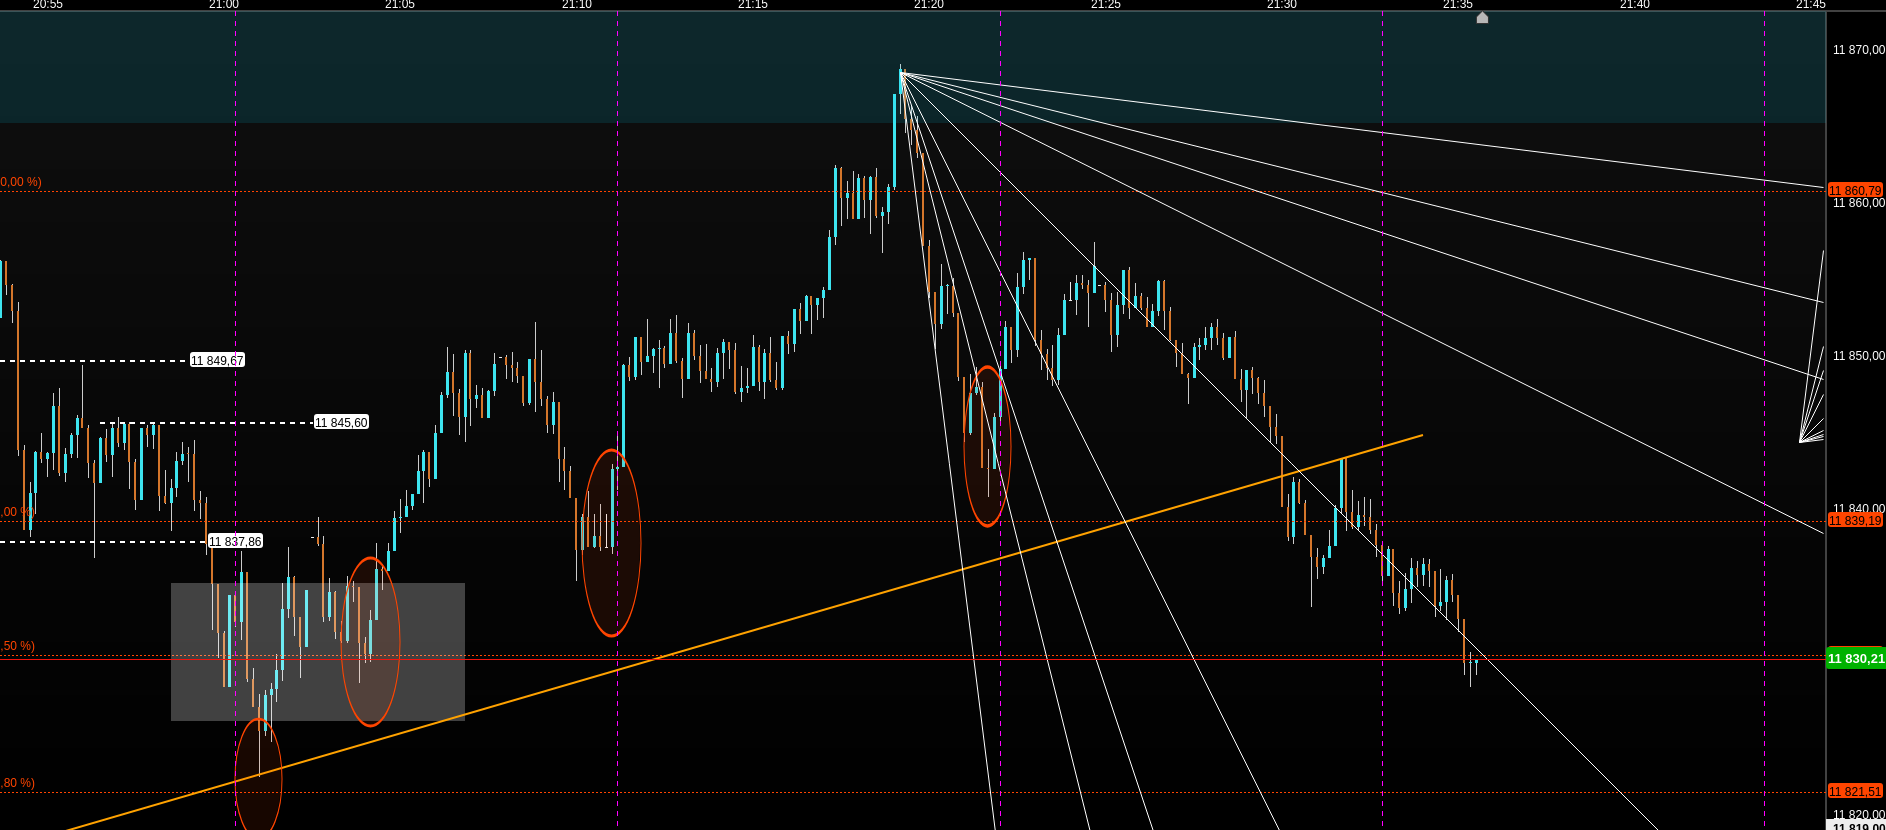
Task: Click the 21:25 time axis label
Action: click(1106, 5)
